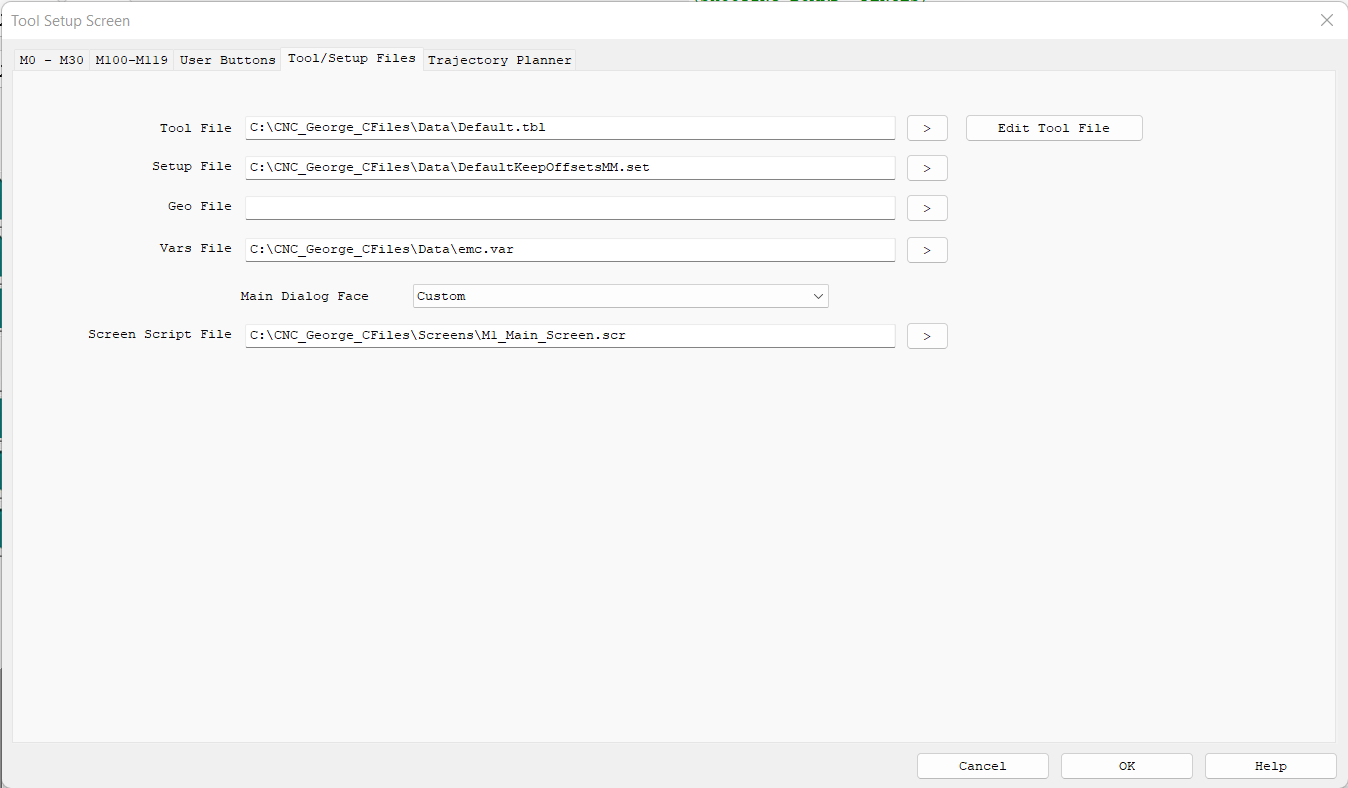
Task: Click browse button next to Geo File
Action: (x=927, y=208)
